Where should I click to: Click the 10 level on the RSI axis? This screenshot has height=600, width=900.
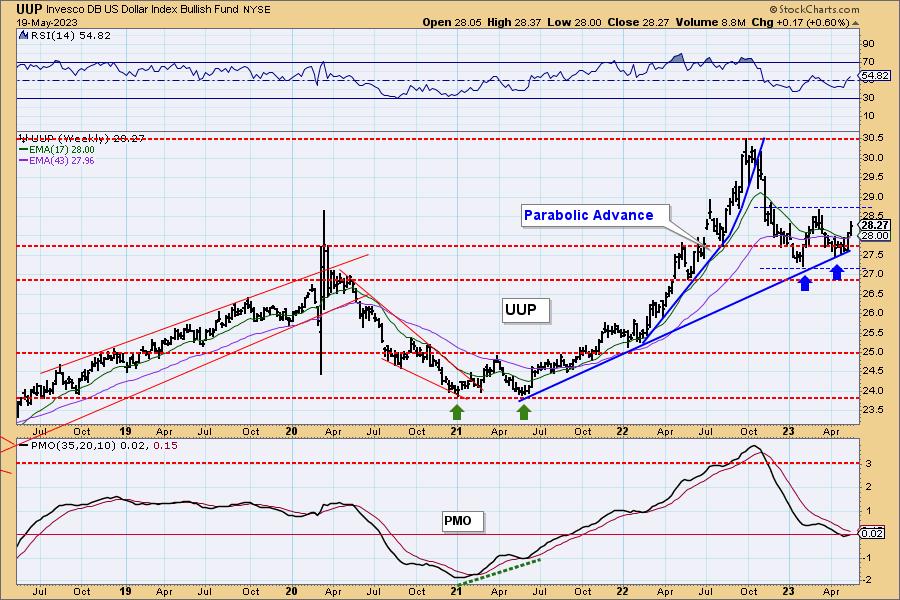868,116
